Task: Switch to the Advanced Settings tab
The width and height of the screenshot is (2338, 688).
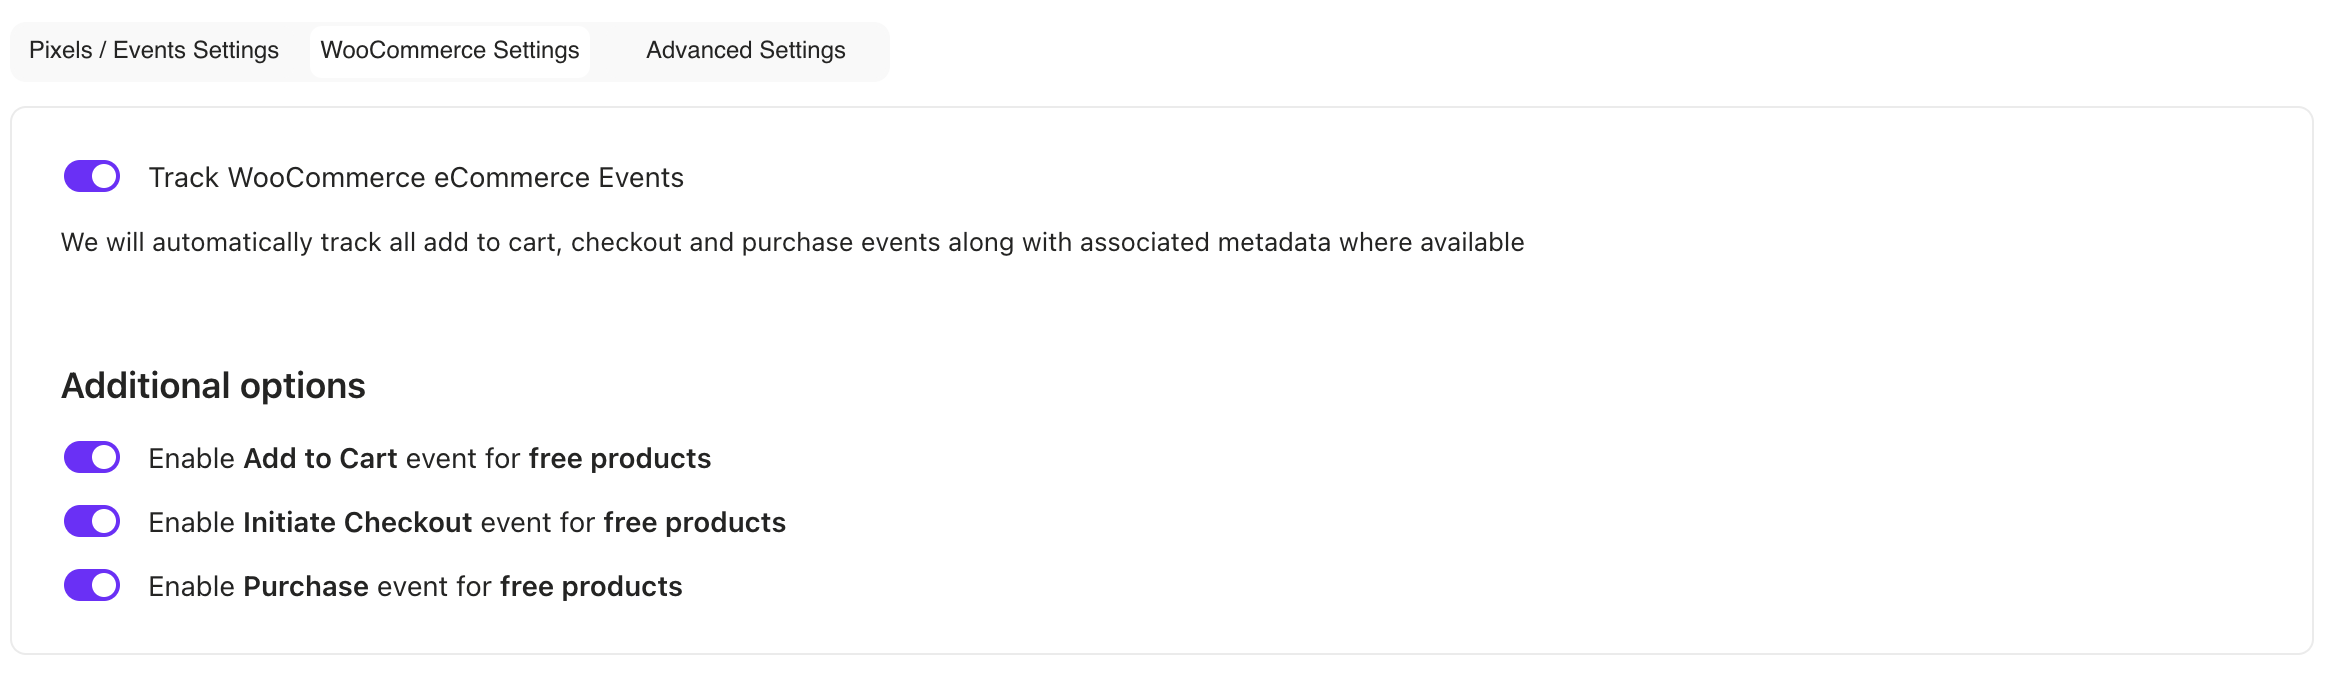Action: coord(745,51)
